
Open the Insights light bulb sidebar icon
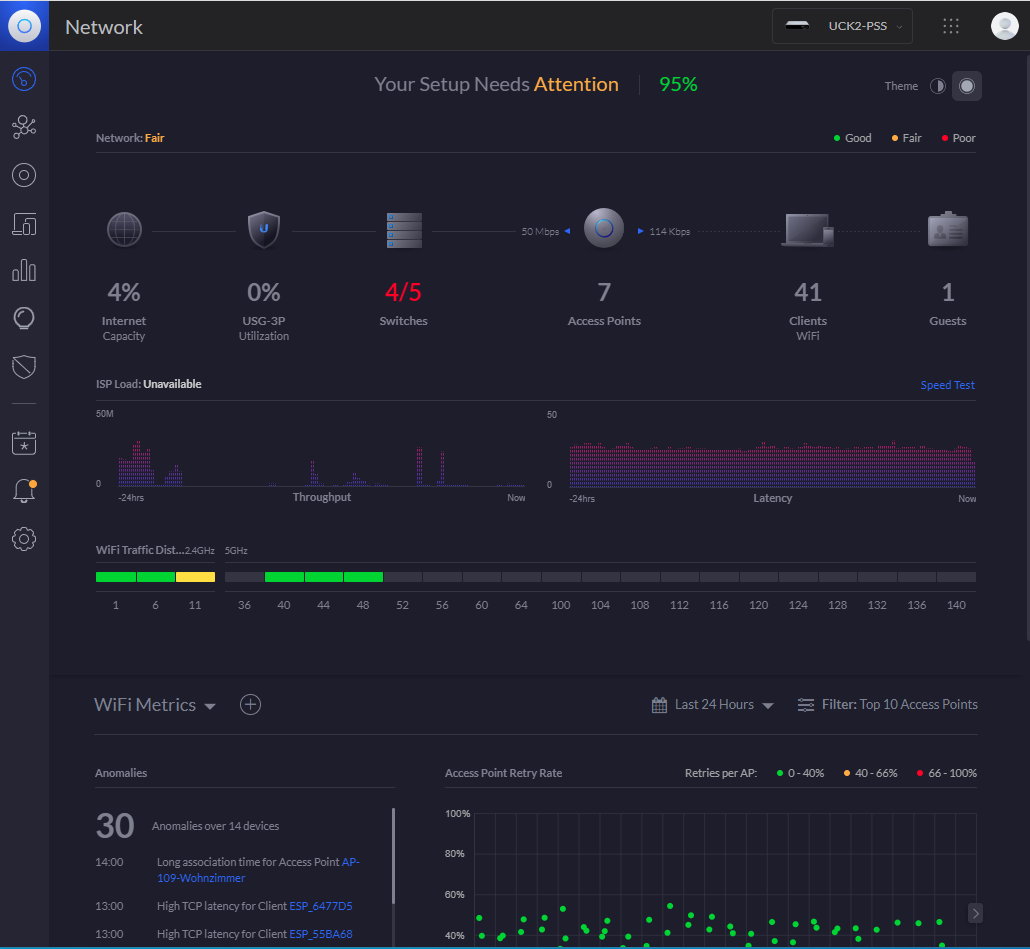(x=24, y=319)
